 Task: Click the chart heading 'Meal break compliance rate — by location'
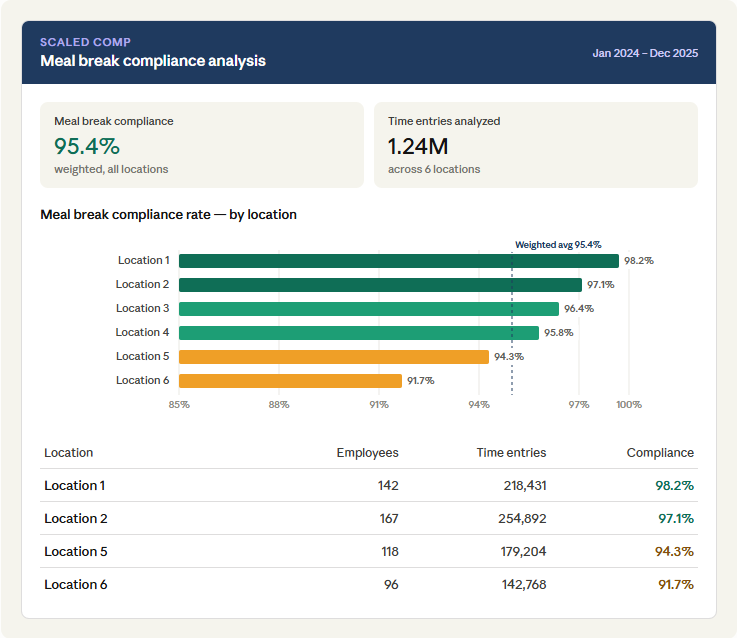(168, 214)
